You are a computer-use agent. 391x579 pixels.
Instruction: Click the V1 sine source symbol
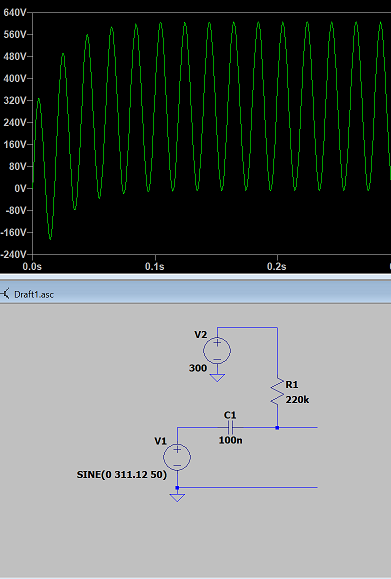pyautogui.click(x=177, y=457)
